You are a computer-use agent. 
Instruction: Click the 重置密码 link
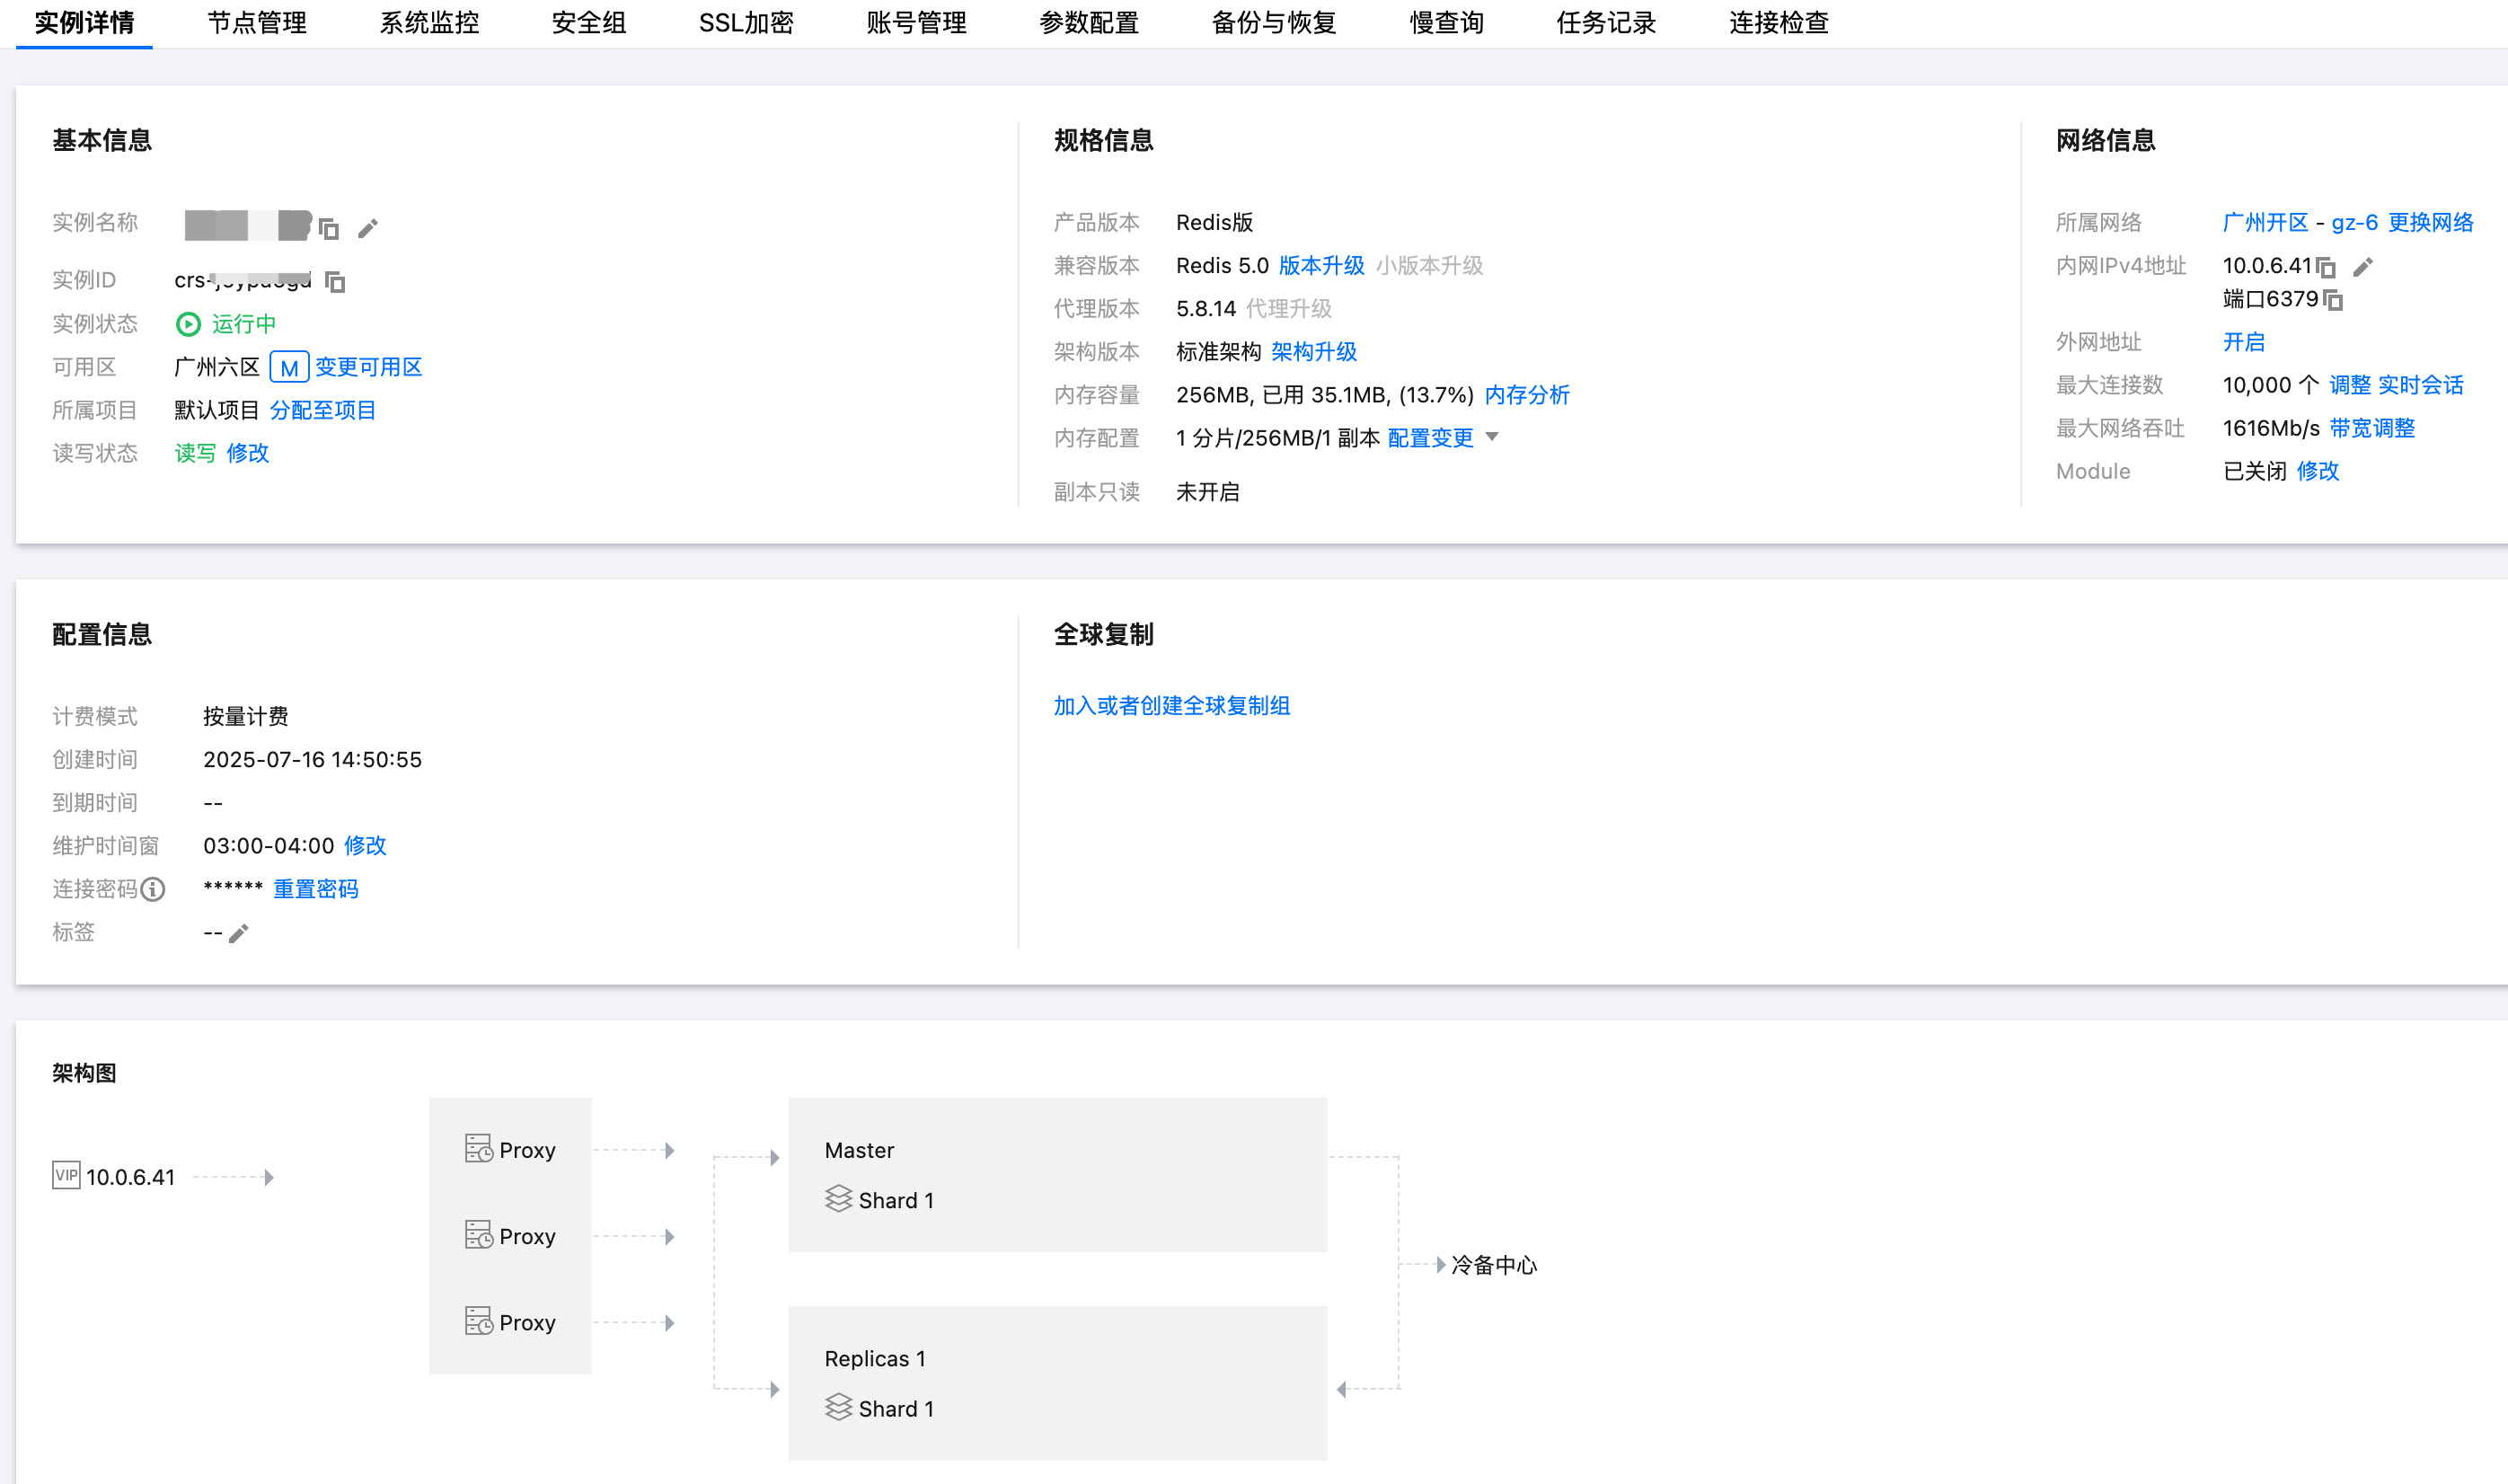pos(315,889)
